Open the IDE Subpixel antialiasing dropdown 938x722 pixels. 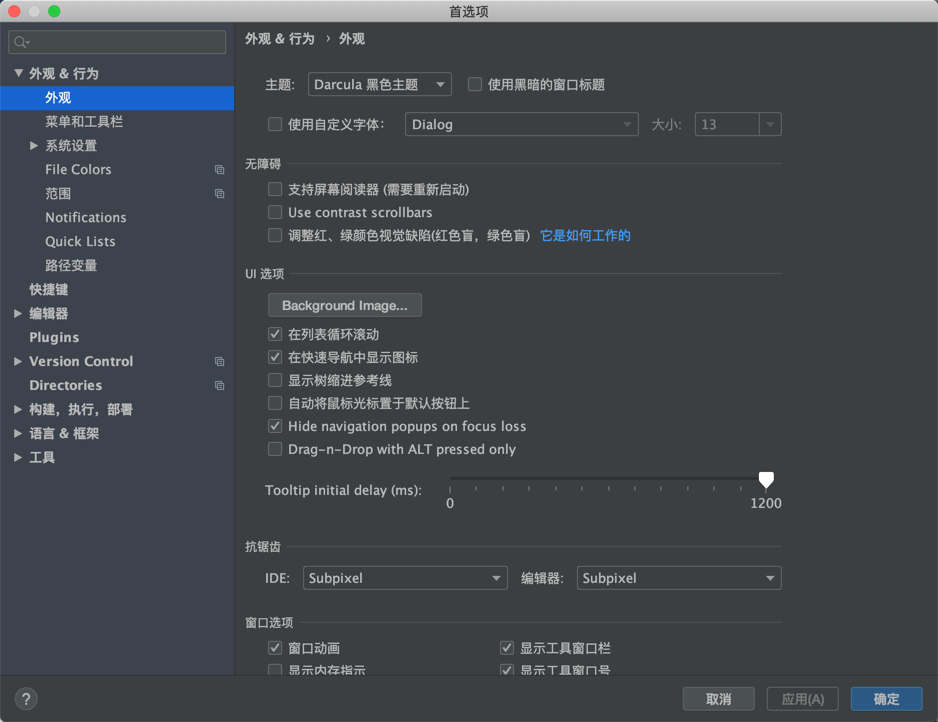click(405, 578)
